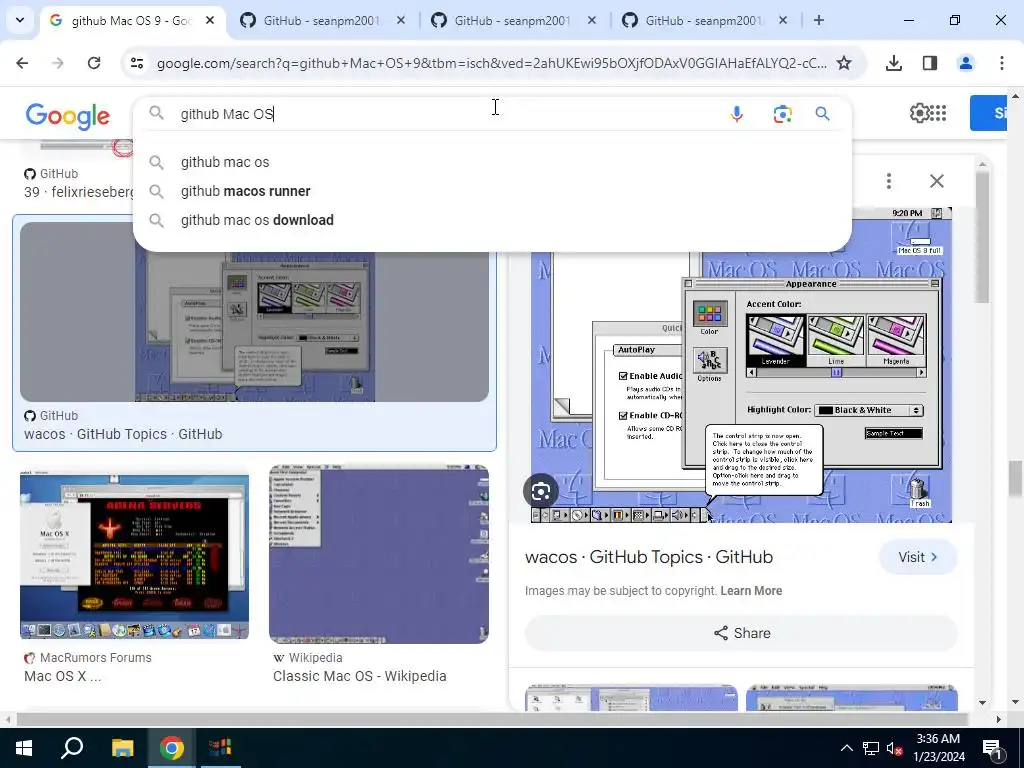Open the Learn More link

(751, 591)
